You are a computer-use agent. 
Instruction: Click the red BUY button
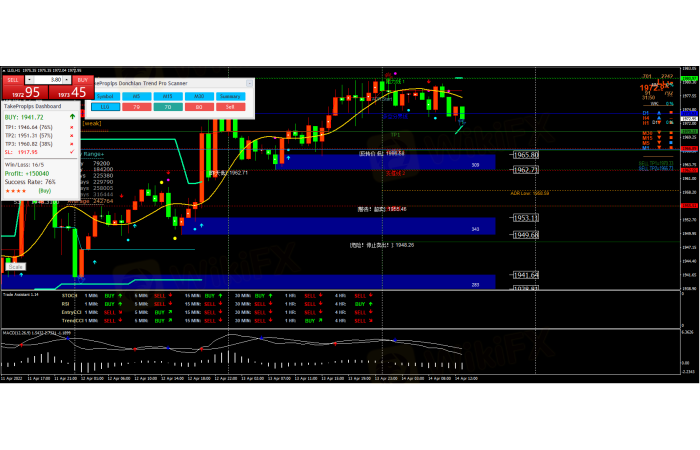(x=82, y=78)
